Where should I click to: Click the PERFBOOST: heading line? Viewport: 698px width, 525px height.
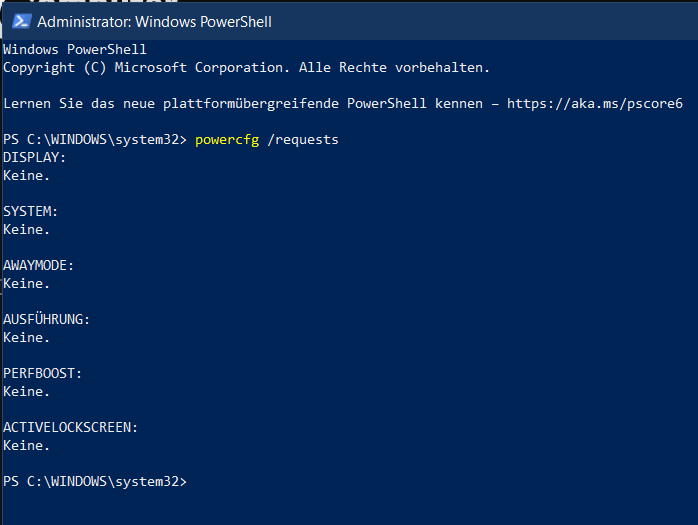tap(42, 373)
